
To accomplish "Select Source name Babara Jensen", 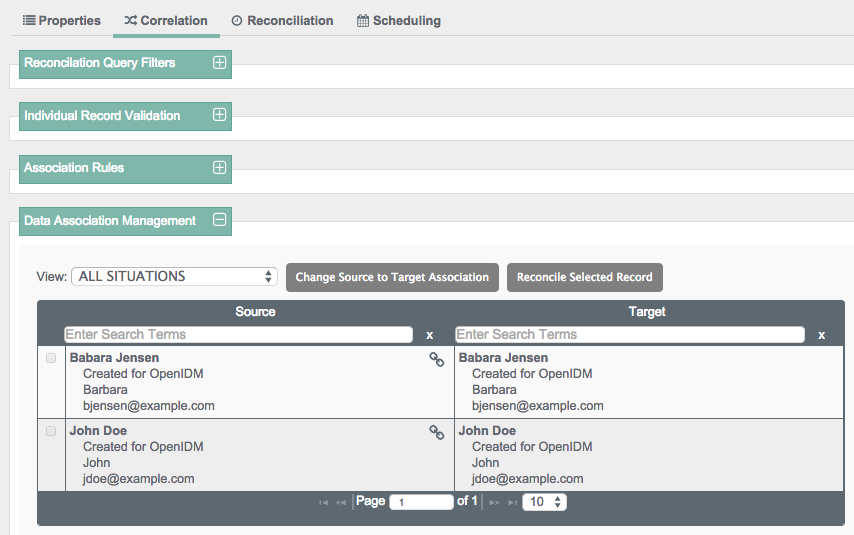I will click(114, 358).
